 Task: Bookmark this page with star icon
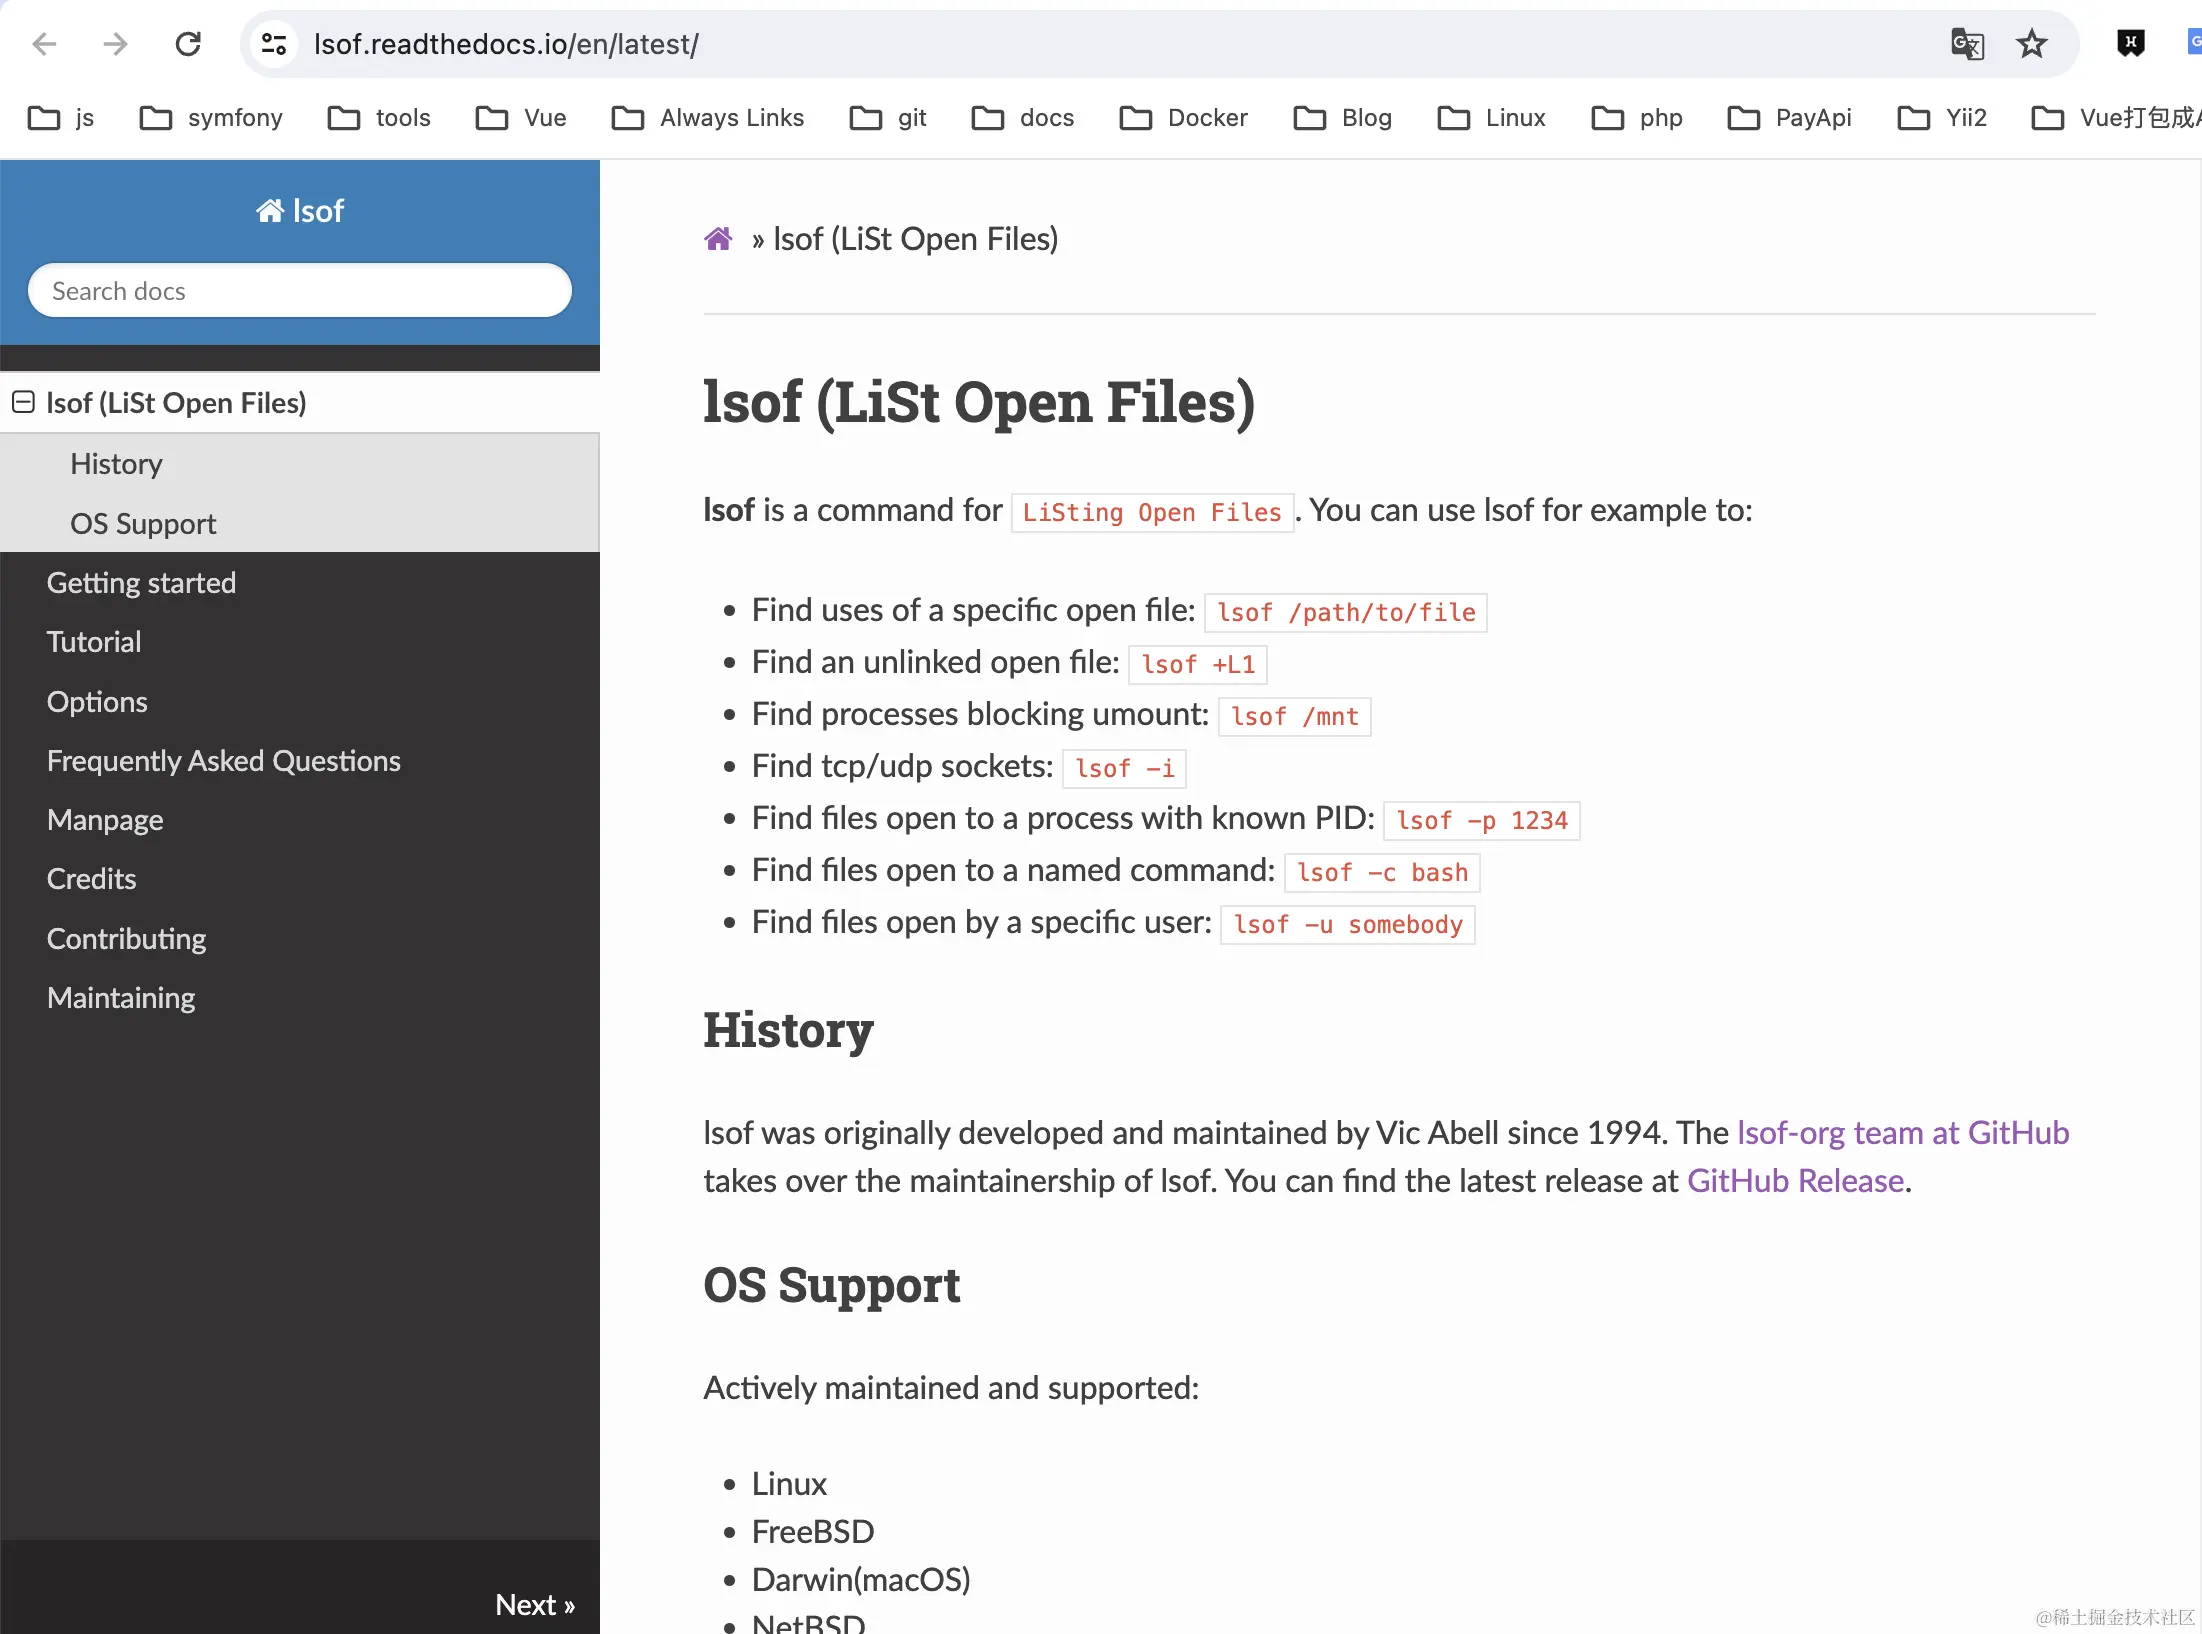click(x=2031, y=44)
